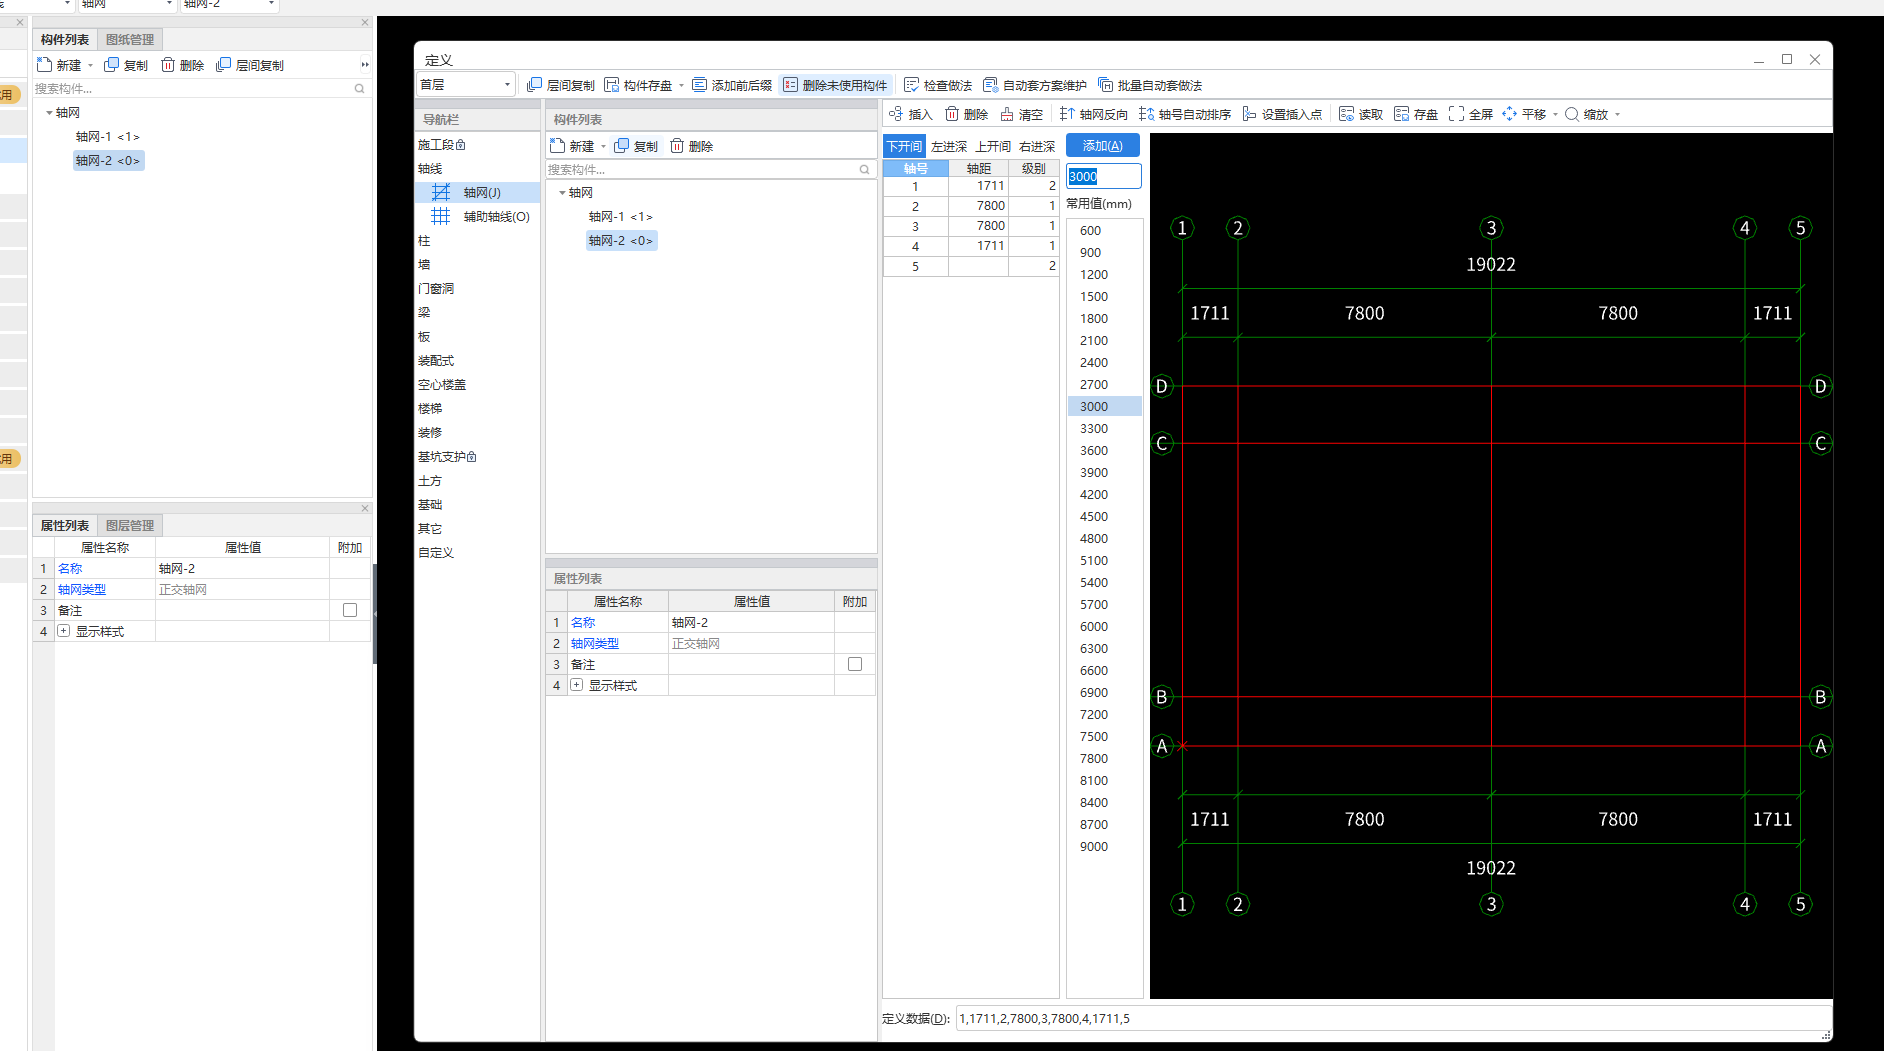Select 基坑支护 category
This screenshot has width=1884, height=1051.
pyautogui.click(x=447, y=457)
